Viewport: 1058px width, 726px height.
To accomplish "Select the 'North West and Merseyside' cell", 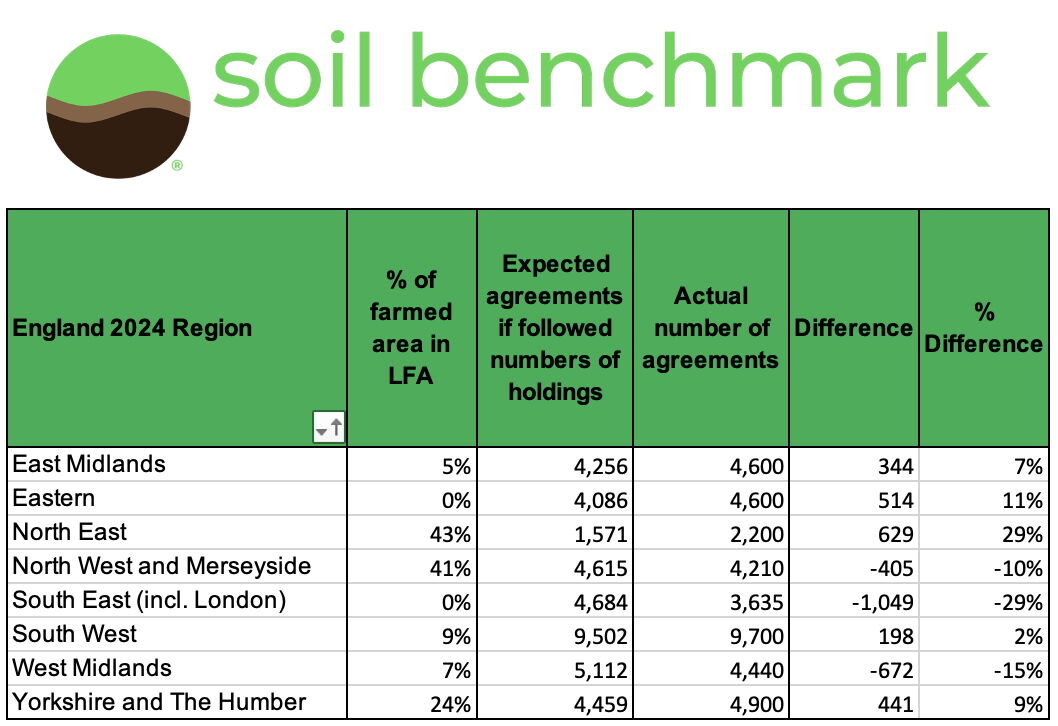I will pyautogui.click(x=177, y=566).
